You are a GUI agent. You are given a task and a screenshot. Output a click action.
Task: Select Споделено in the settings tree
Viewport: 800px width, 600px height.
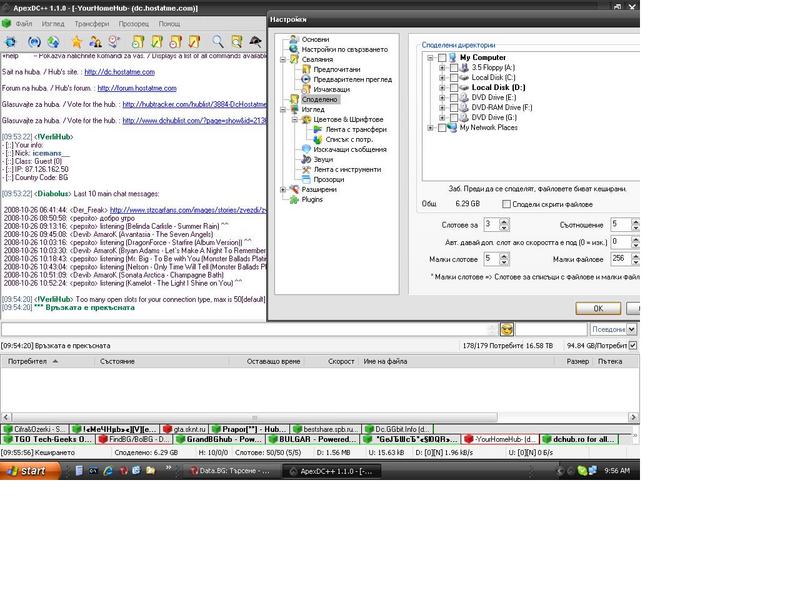(x=319, y=99)
